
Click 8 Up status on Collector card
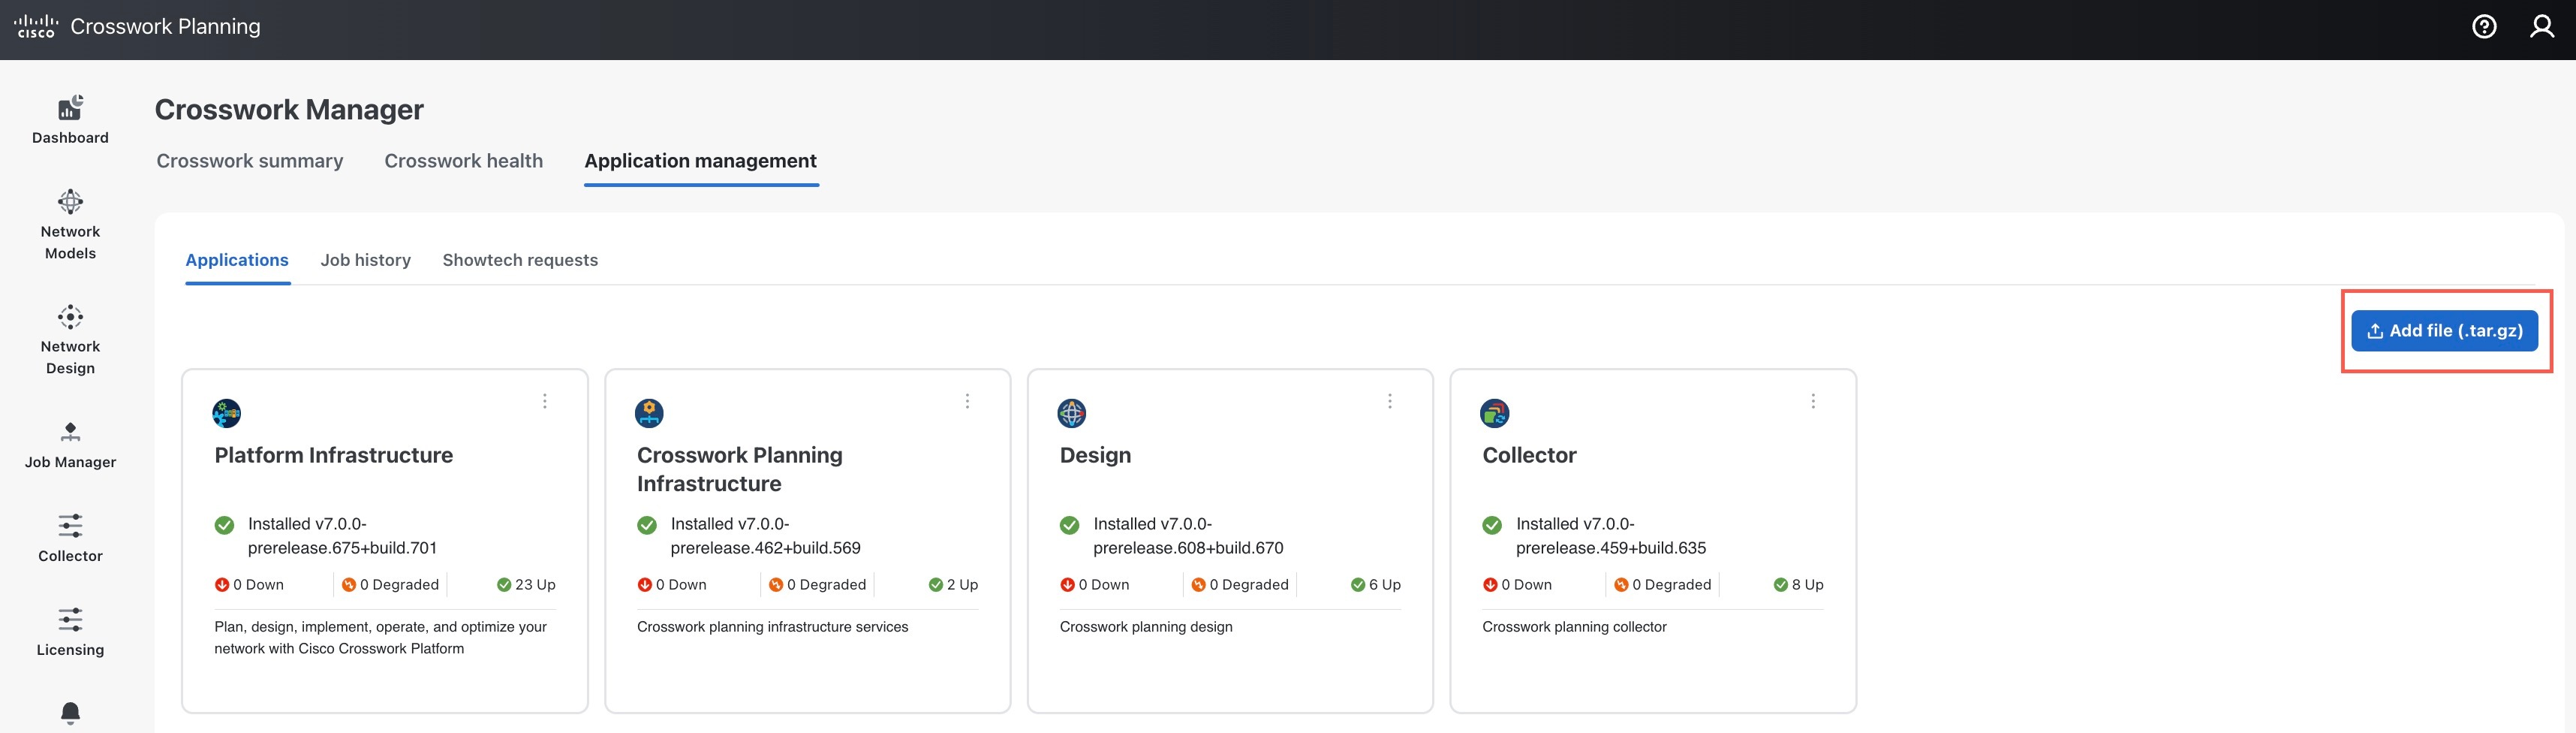1798,585
